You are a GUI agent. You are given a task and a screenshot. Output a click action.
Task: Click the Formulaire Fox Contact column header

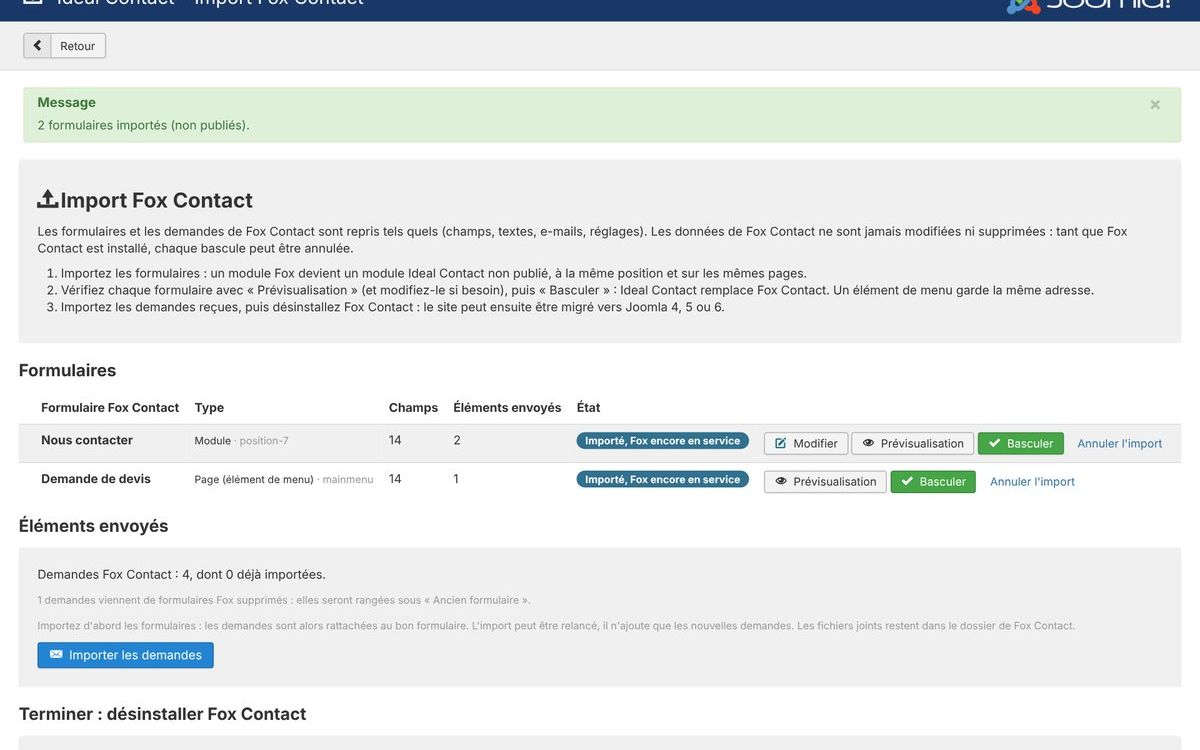pyautogui.click(x=110, y=408)
